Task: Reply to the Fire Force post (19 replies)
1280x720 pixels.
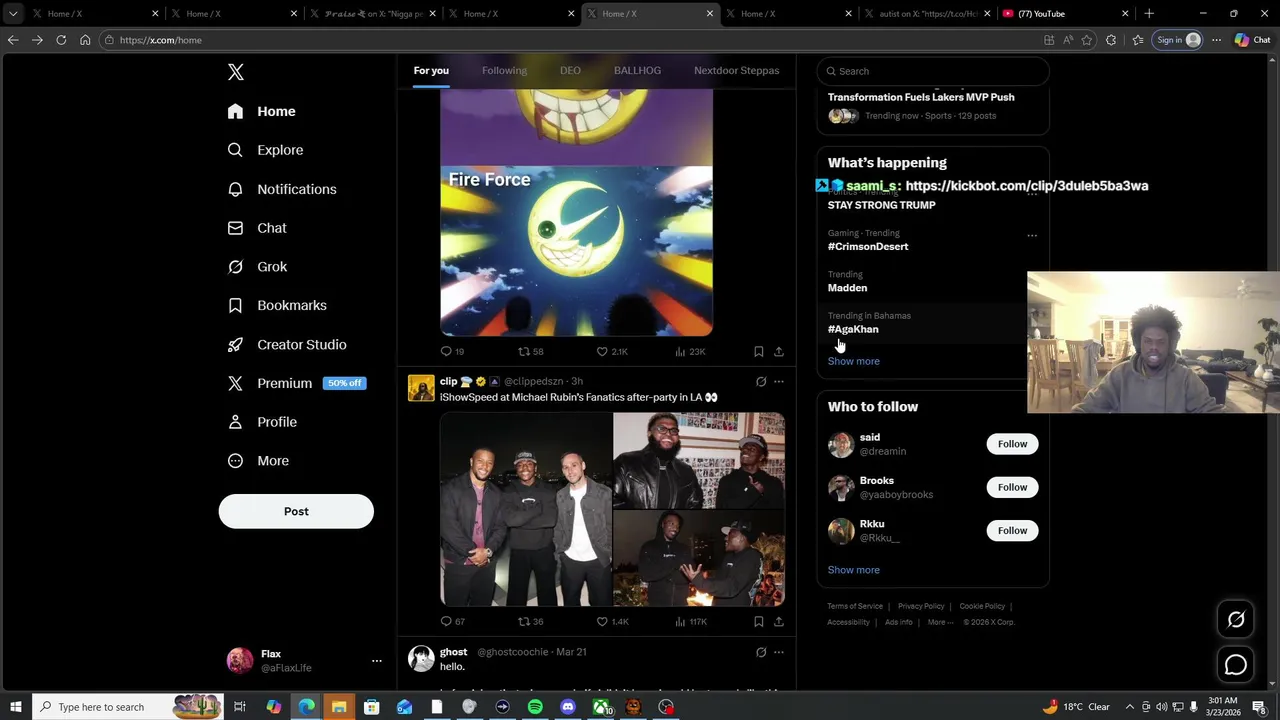Action: click(452, 352)
